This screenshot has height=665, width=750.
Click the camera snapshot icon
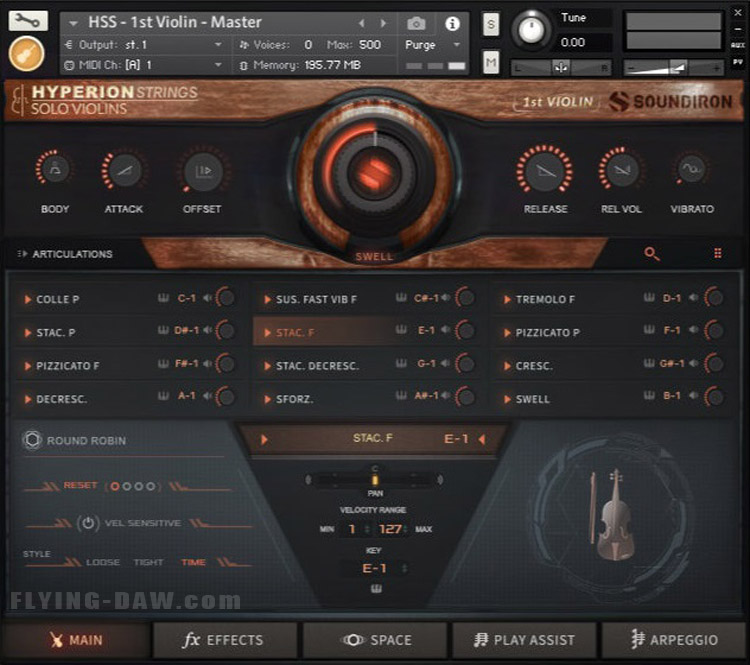click(416, 23)
